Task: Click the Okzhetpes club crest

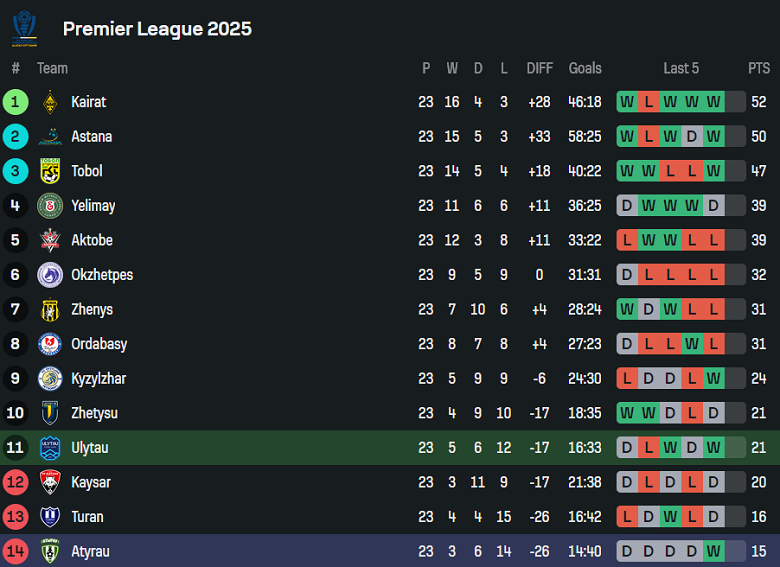Action: (50, 275)
